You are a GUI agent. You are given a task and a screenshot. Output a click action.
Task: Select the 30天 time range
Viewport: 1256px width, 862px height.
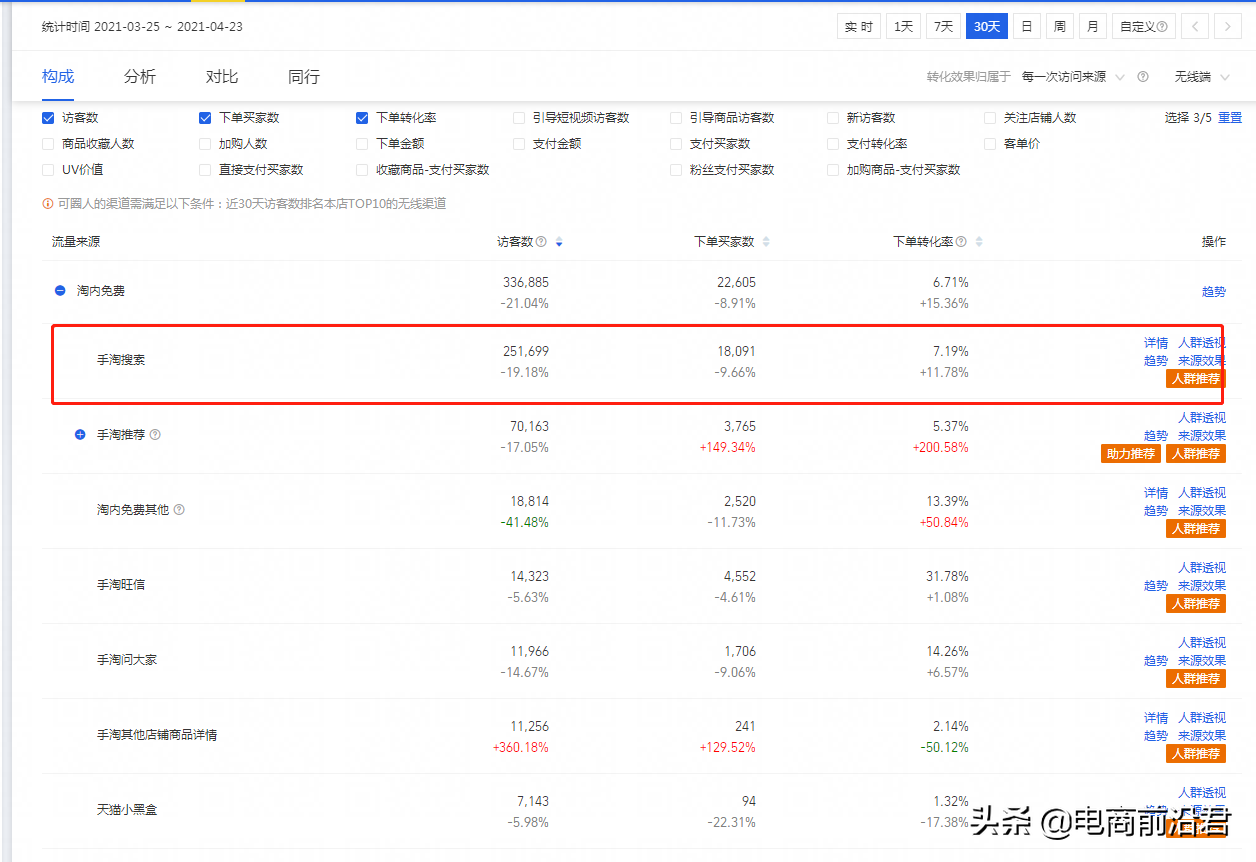pyautogui.click(x=987, y=27)
